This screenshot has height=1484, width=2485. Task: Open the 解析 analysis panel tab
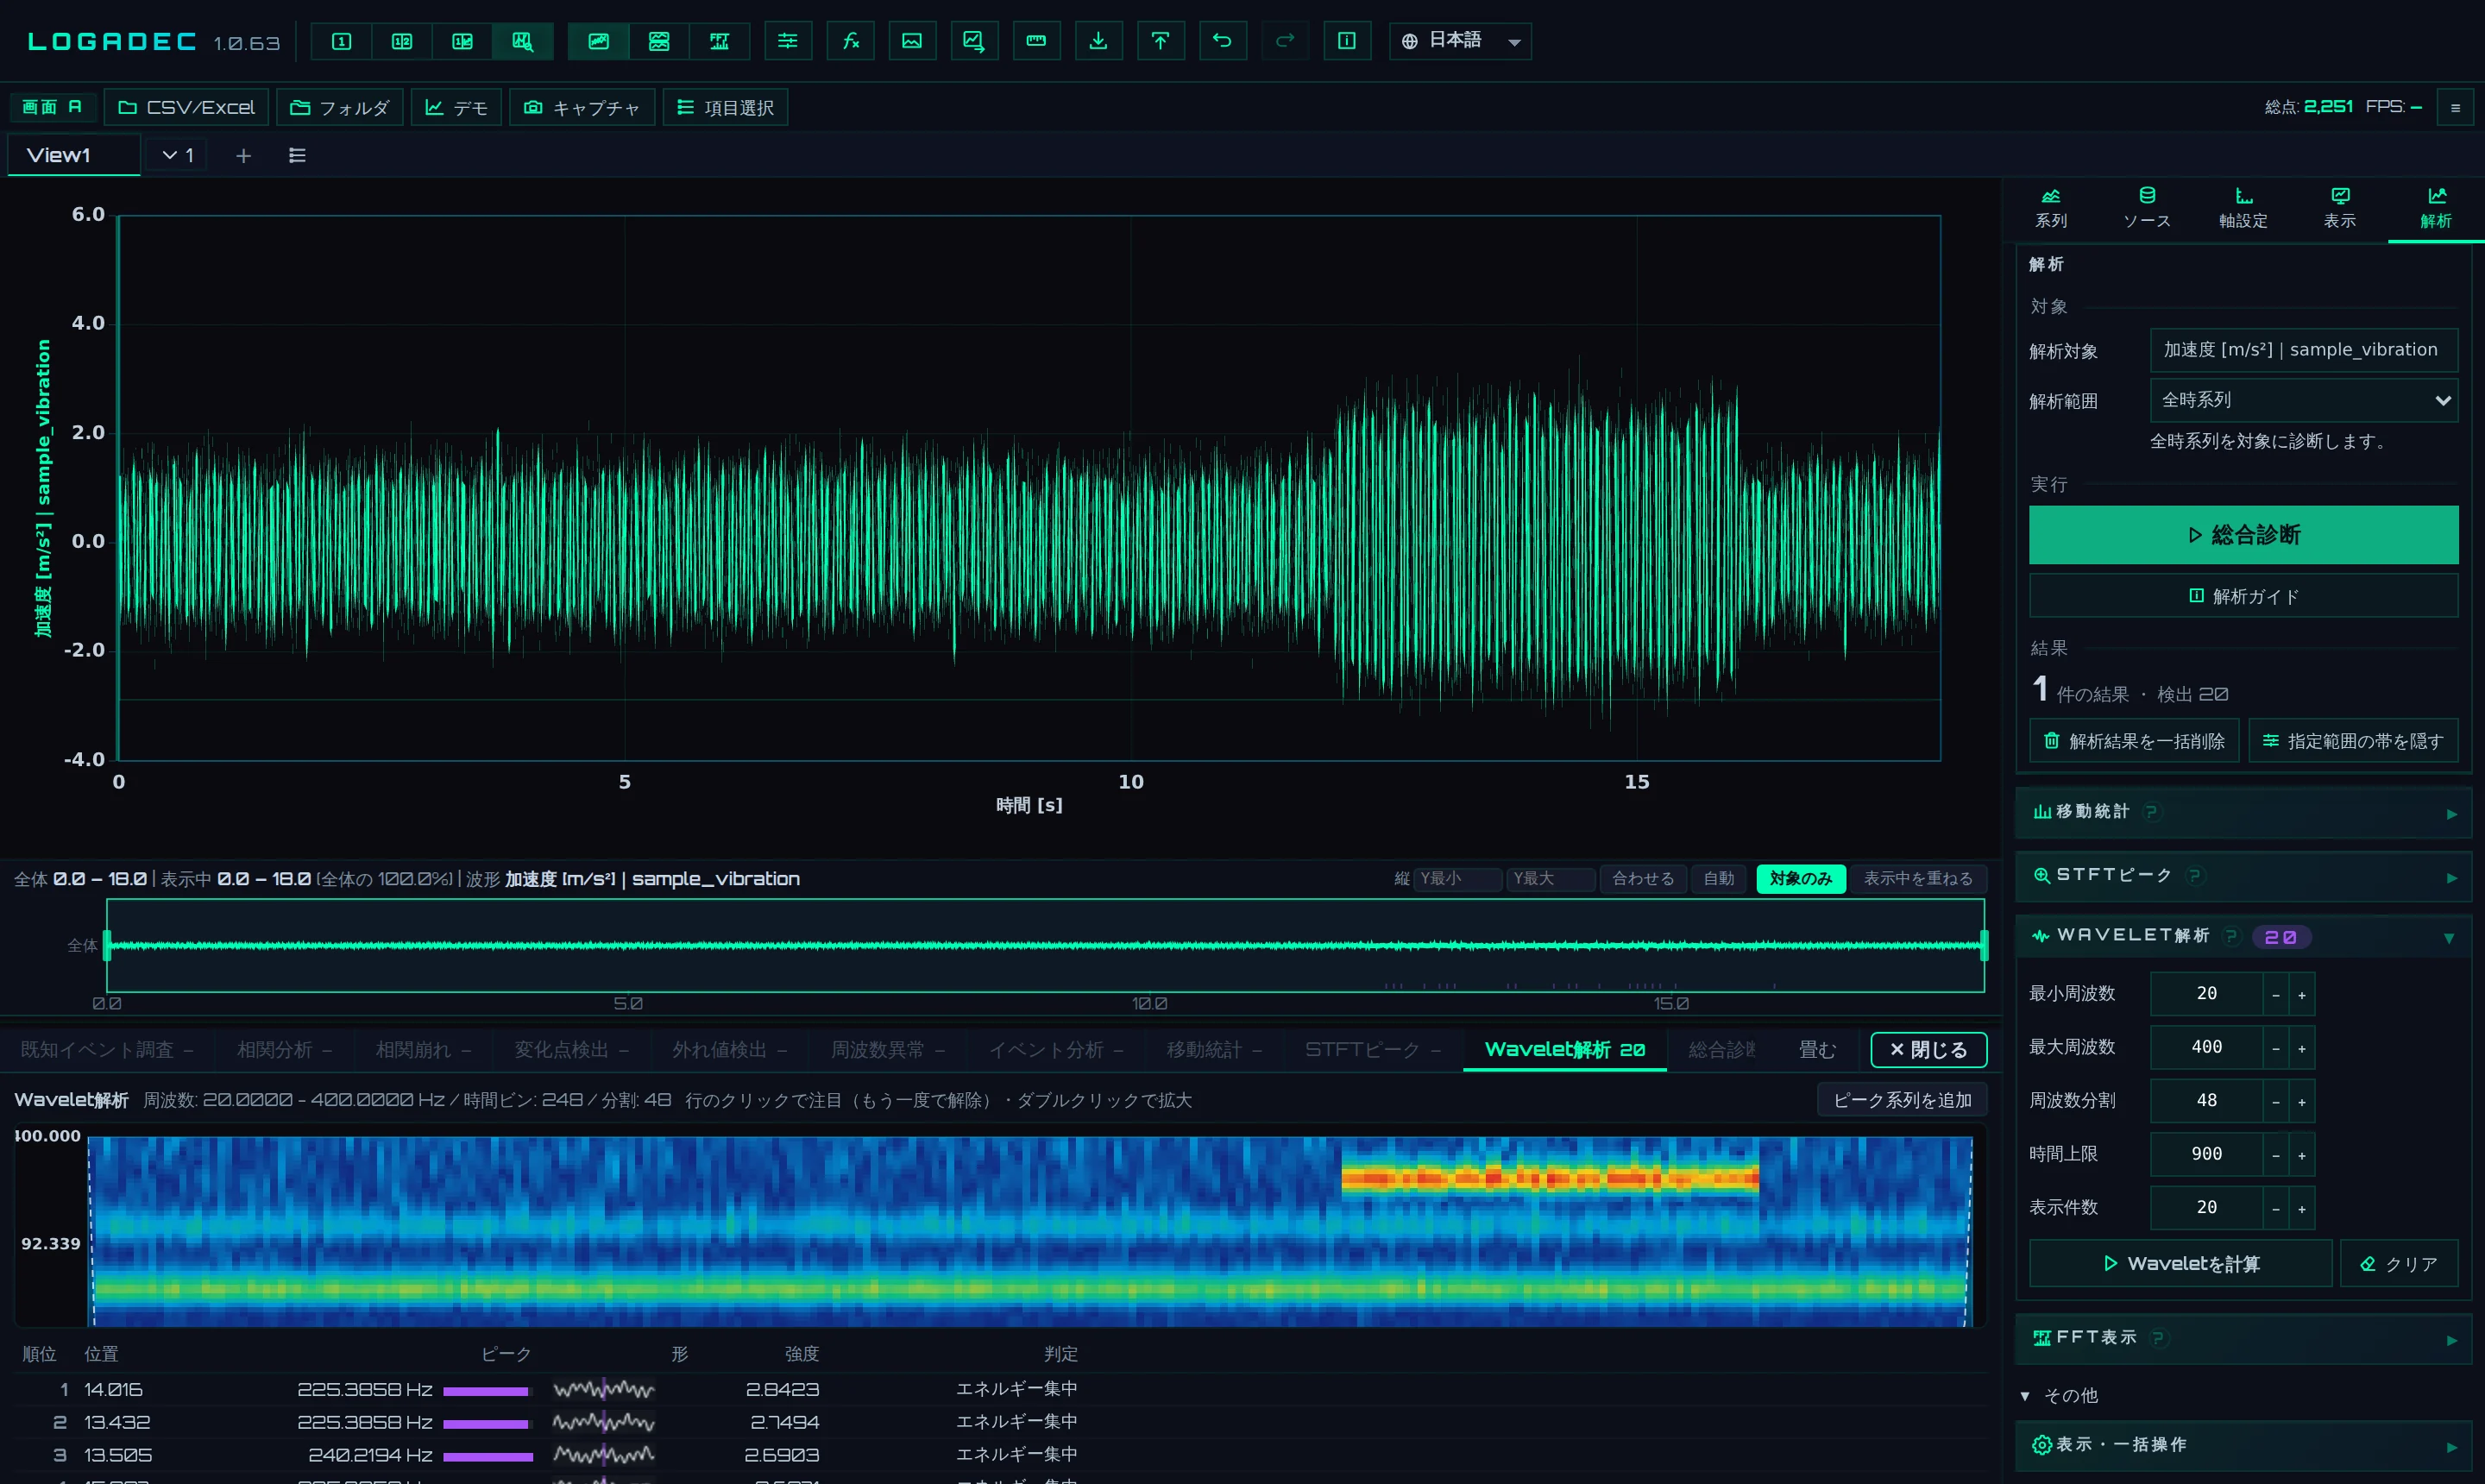pos(2436,208)
